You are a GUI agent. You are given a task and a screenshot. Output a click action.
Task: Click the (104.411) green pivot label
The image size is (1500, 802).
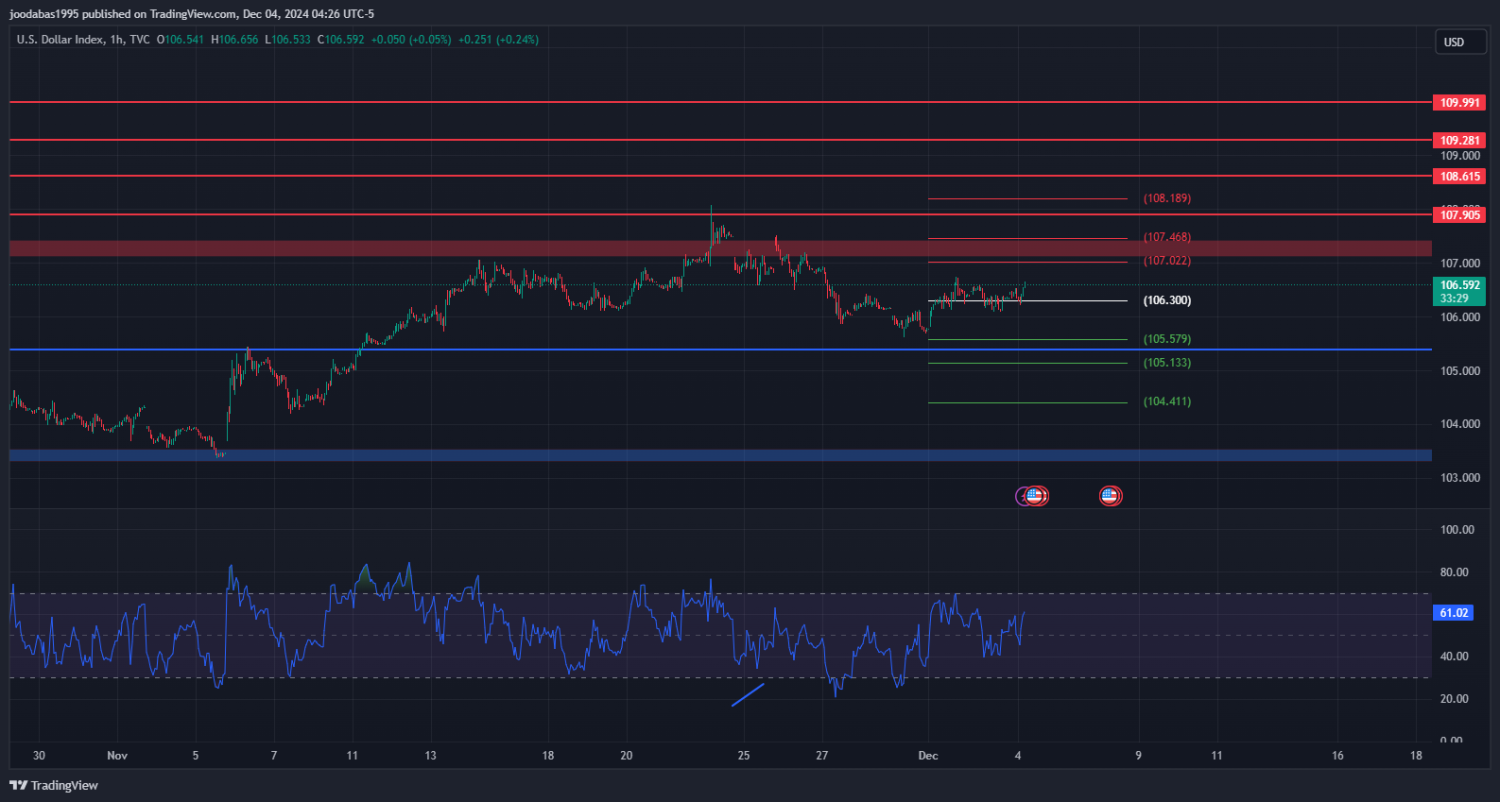click(1167, 401)
